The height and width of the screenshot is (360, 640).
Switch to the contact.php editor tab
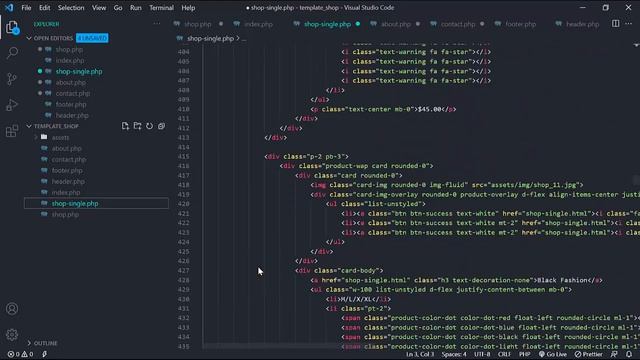(x=458, y=24)
